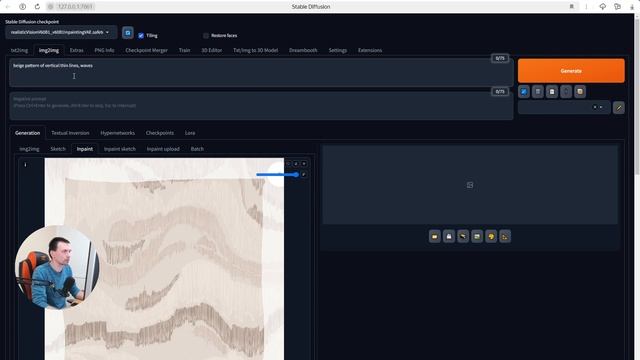Open the Hypernetworks sub-tab
The width and height of the screenshot is (640, 360).
[118, 133]
